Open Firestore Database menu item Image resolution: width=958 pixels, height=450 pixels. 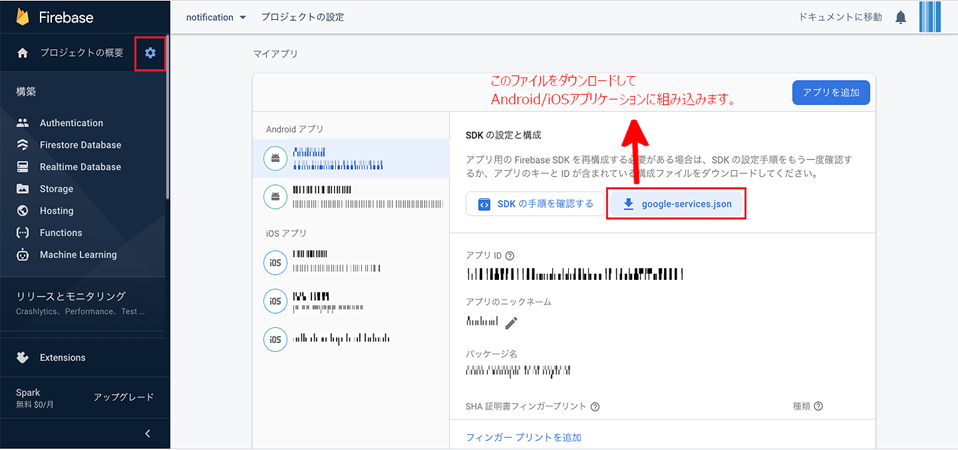point(82,145)
